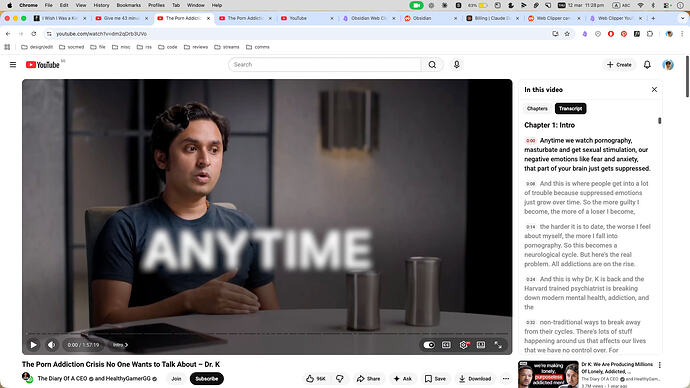The height and width of the screenshot is (388, 690).
Task: Click the Ask button below the video
Action: pos(403,379)
